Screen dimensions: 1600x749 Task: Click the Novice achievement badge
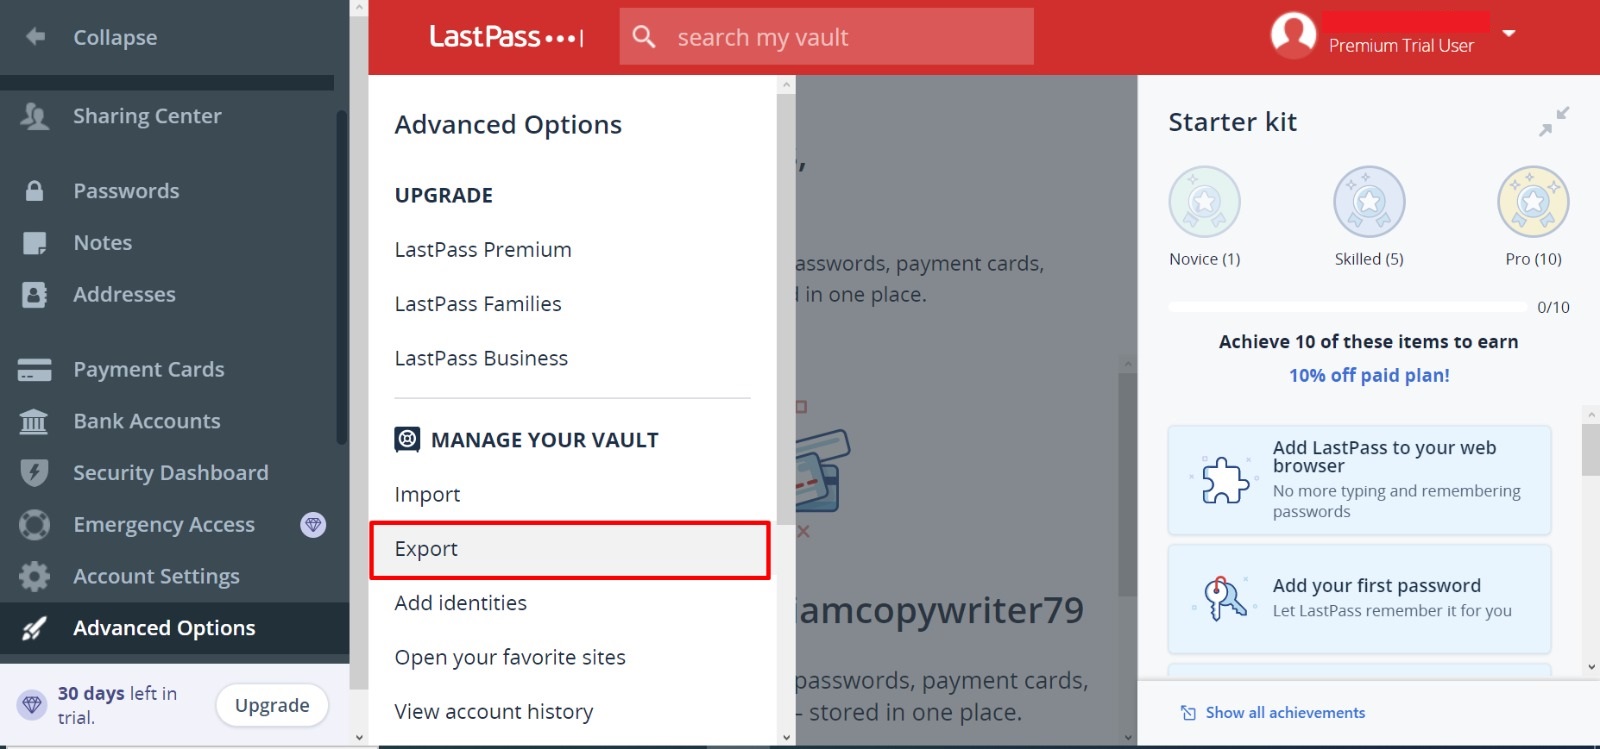click(x=1204, y=202)
